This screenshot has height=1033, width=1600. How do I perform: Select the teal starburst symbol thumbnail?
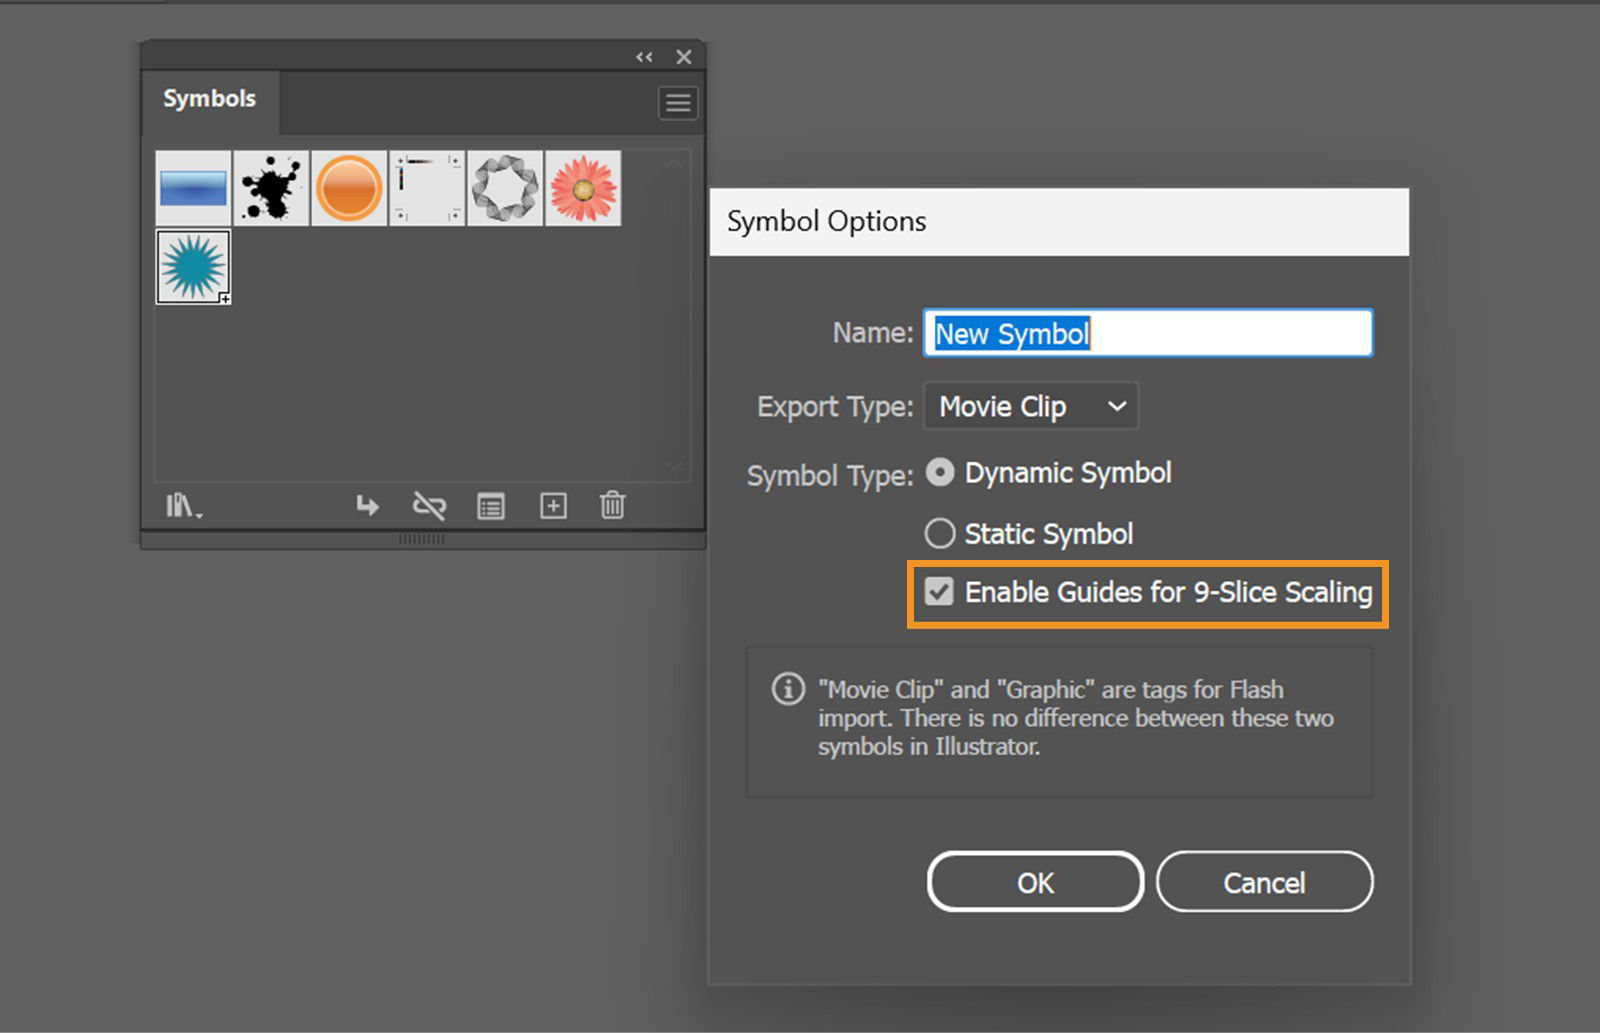point(193,265)
